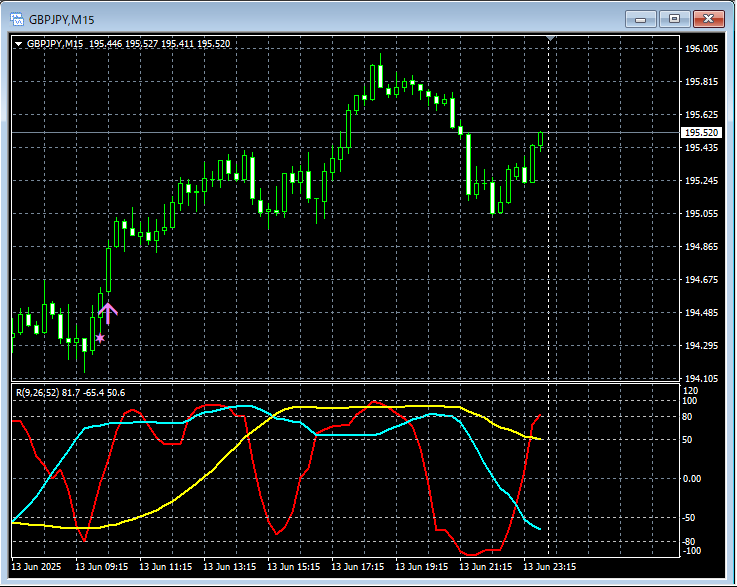
Task: Minimize the GBPJPY,M15 chart window
Action: 641,19
